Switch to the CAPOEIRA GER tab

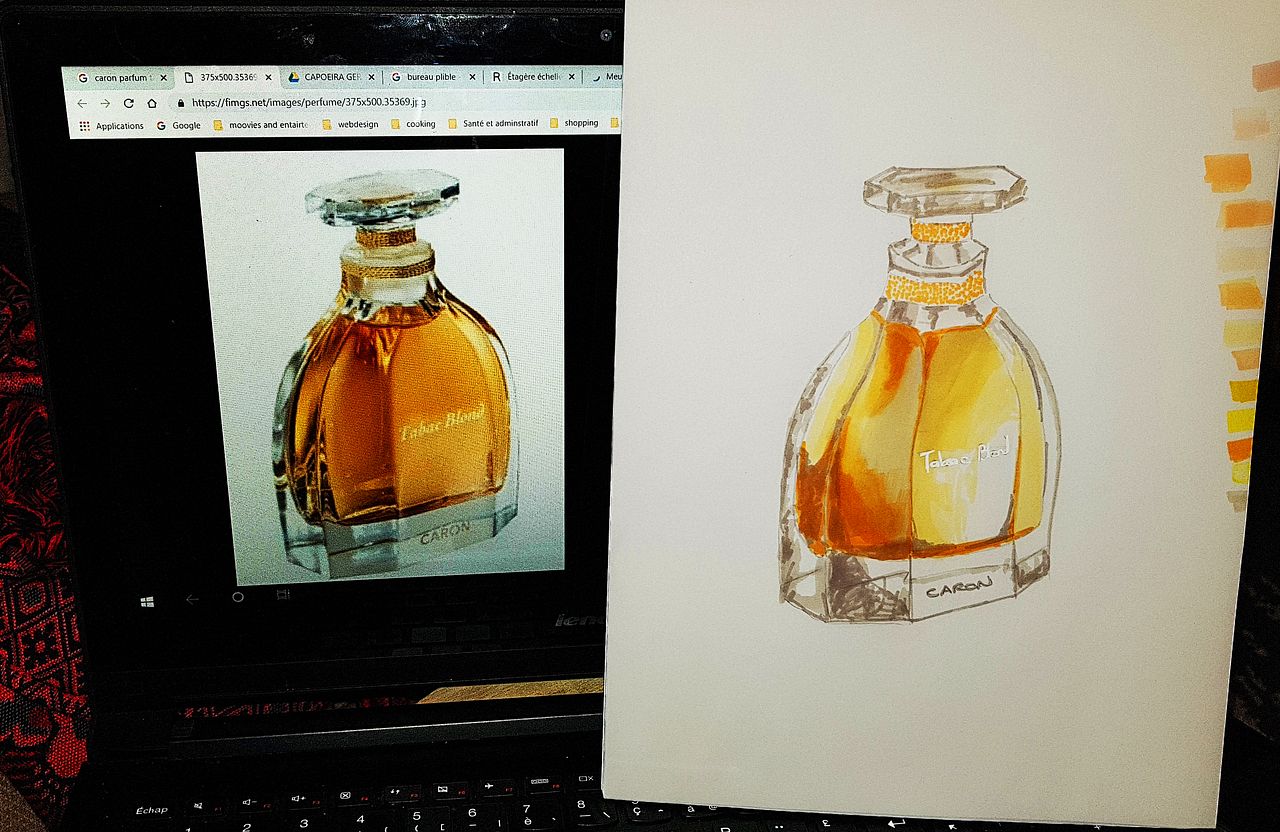[332, 77]
